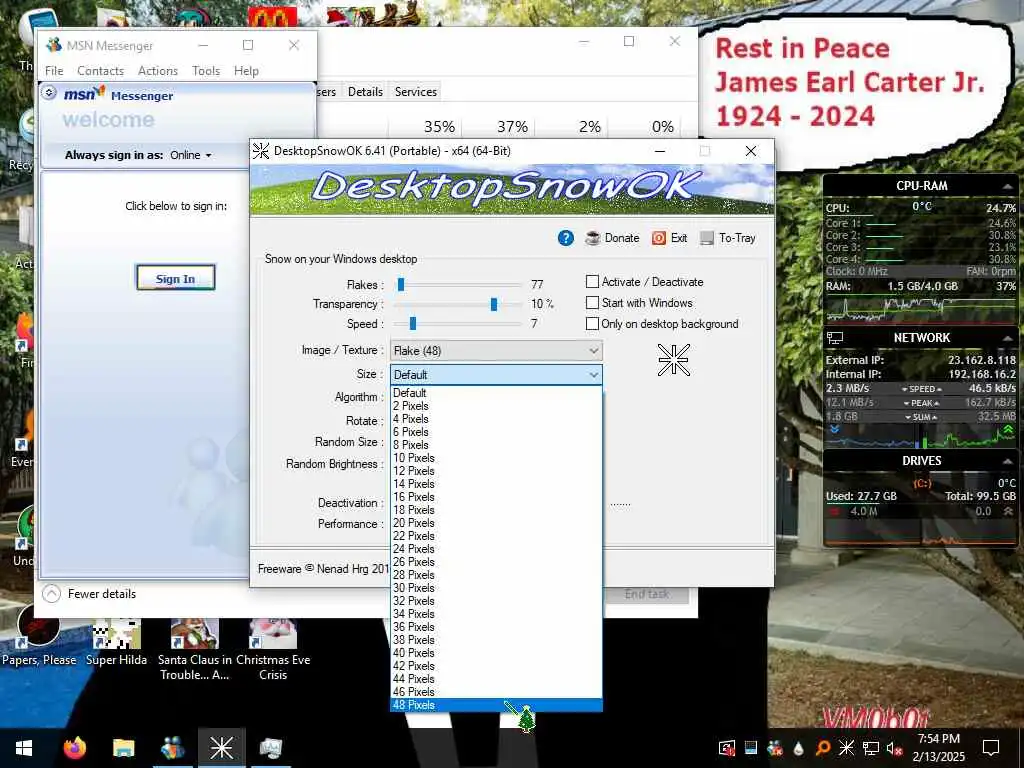Click MSN Messenger title bar butterfly icon
This screenshot has height=768, width=1024.
(54, 45)
